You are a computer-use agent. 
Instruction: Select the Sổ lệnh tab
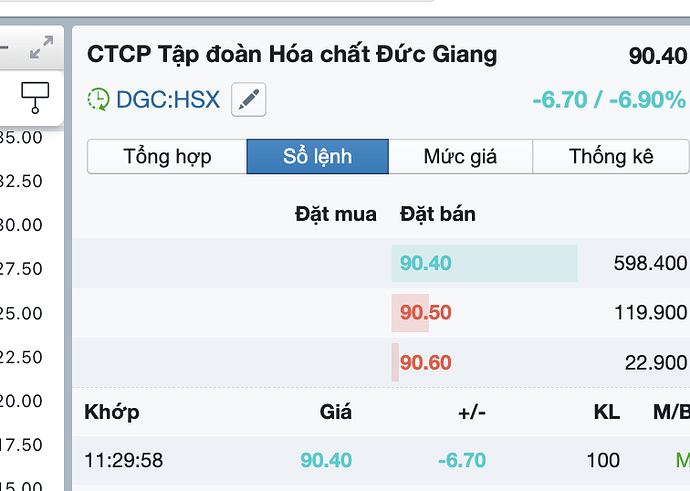point(318,157)
